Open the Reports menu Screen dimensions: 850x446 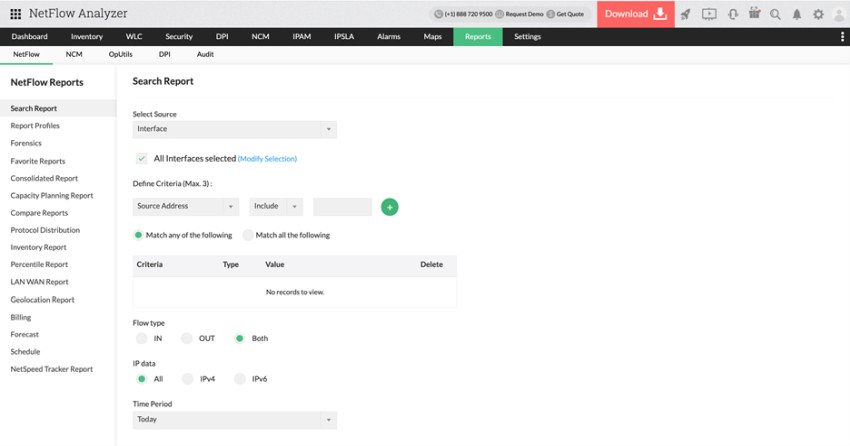[x=478, y=36]
